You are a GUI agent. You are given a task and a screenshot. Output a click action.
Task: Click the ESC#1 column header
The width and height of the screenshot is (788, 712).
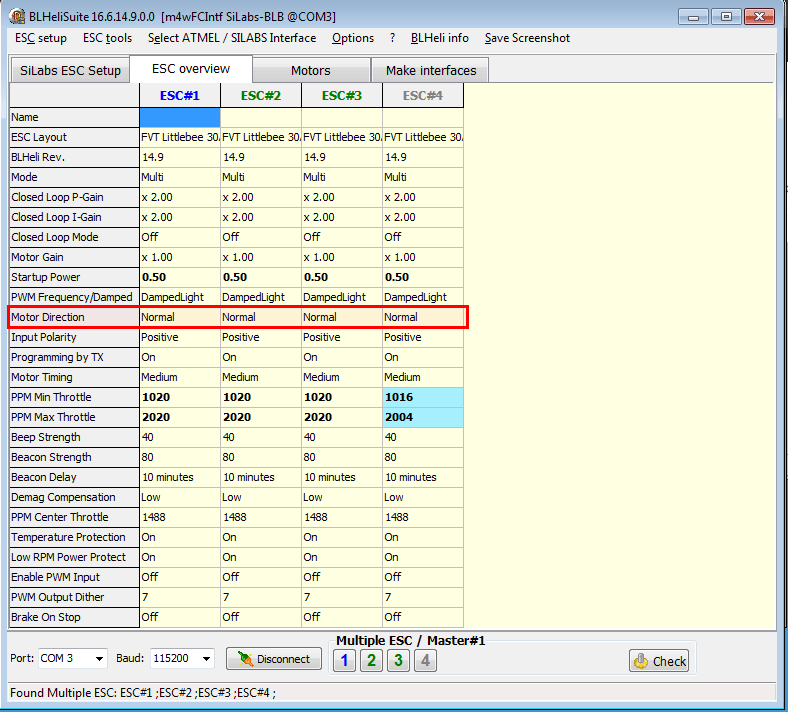179,96
